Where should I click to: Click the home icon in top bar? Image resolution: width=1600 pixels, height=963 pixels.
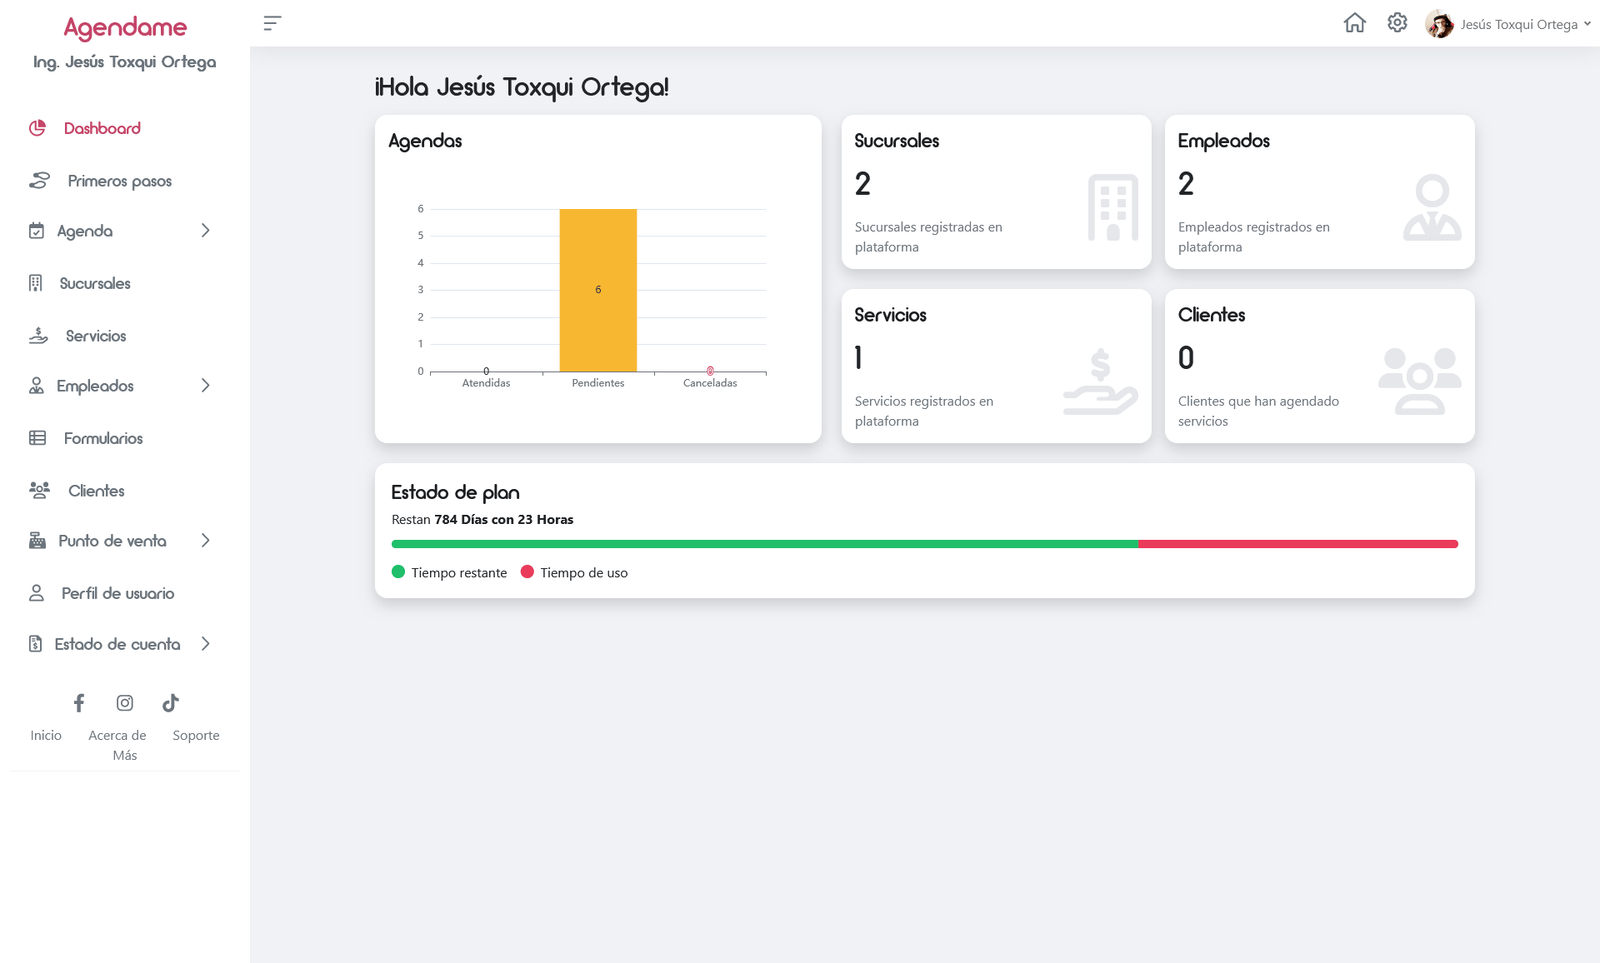click(1354, 23)
